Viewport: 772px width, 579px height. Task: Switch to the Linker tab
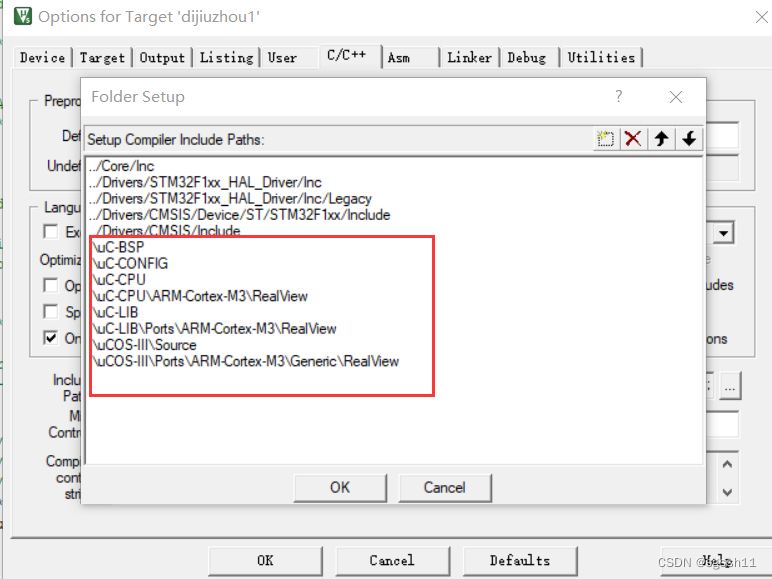pos(469,58)
